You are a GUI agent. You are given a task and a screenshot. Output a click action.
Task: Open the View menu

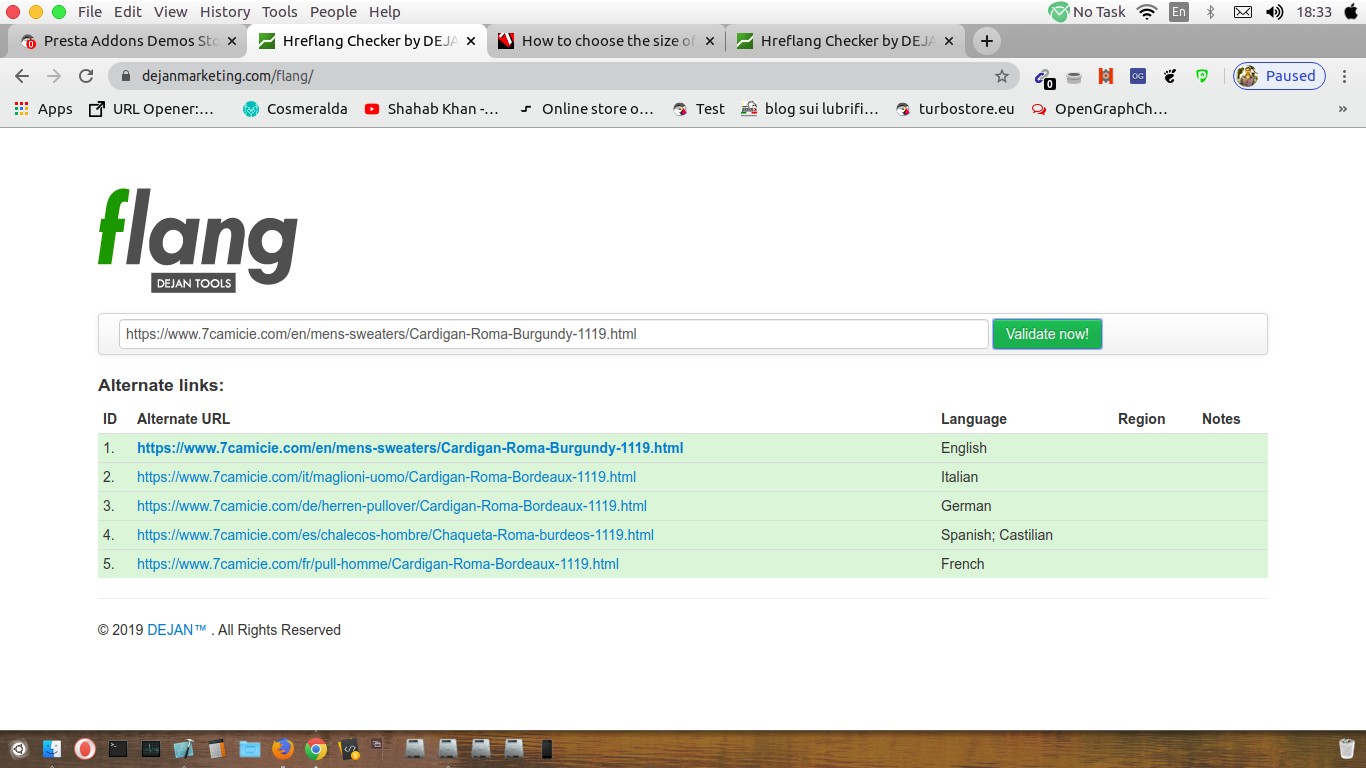[170, 12]
